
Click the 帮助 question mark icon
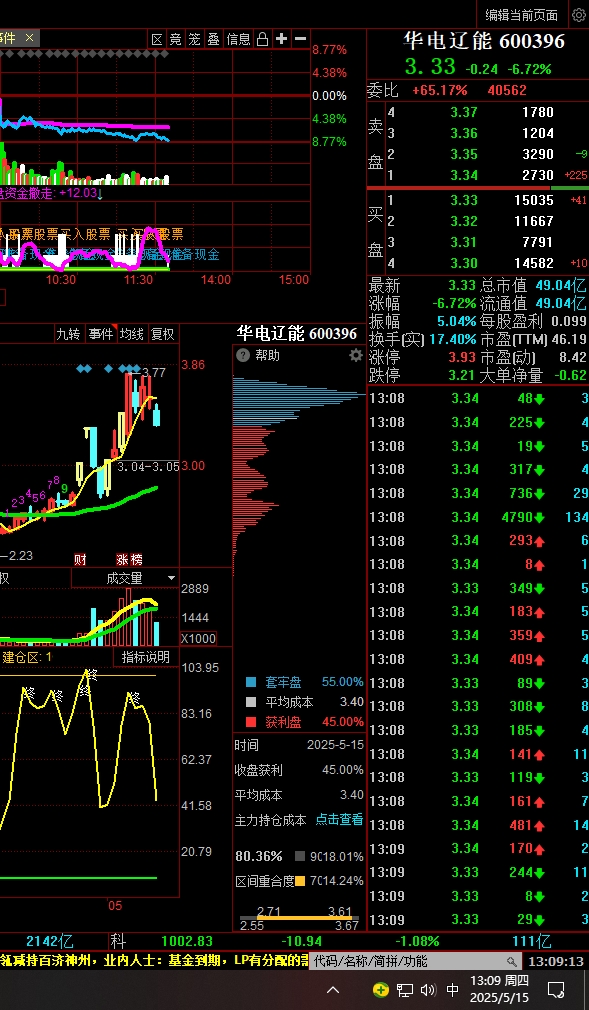(242, 355)
